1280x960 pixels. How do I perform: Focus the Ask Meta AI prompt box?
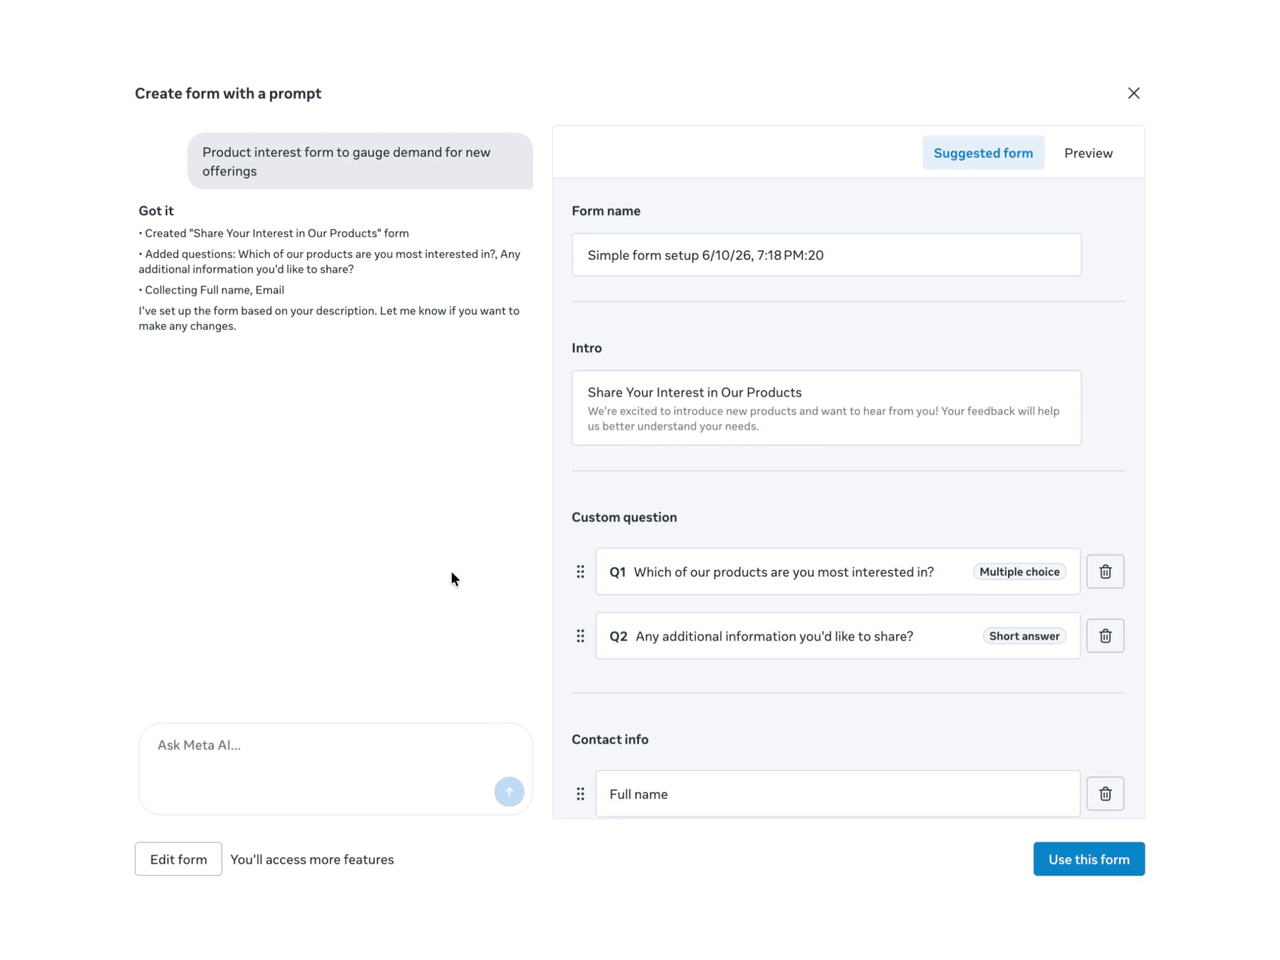tap(336, 769)
